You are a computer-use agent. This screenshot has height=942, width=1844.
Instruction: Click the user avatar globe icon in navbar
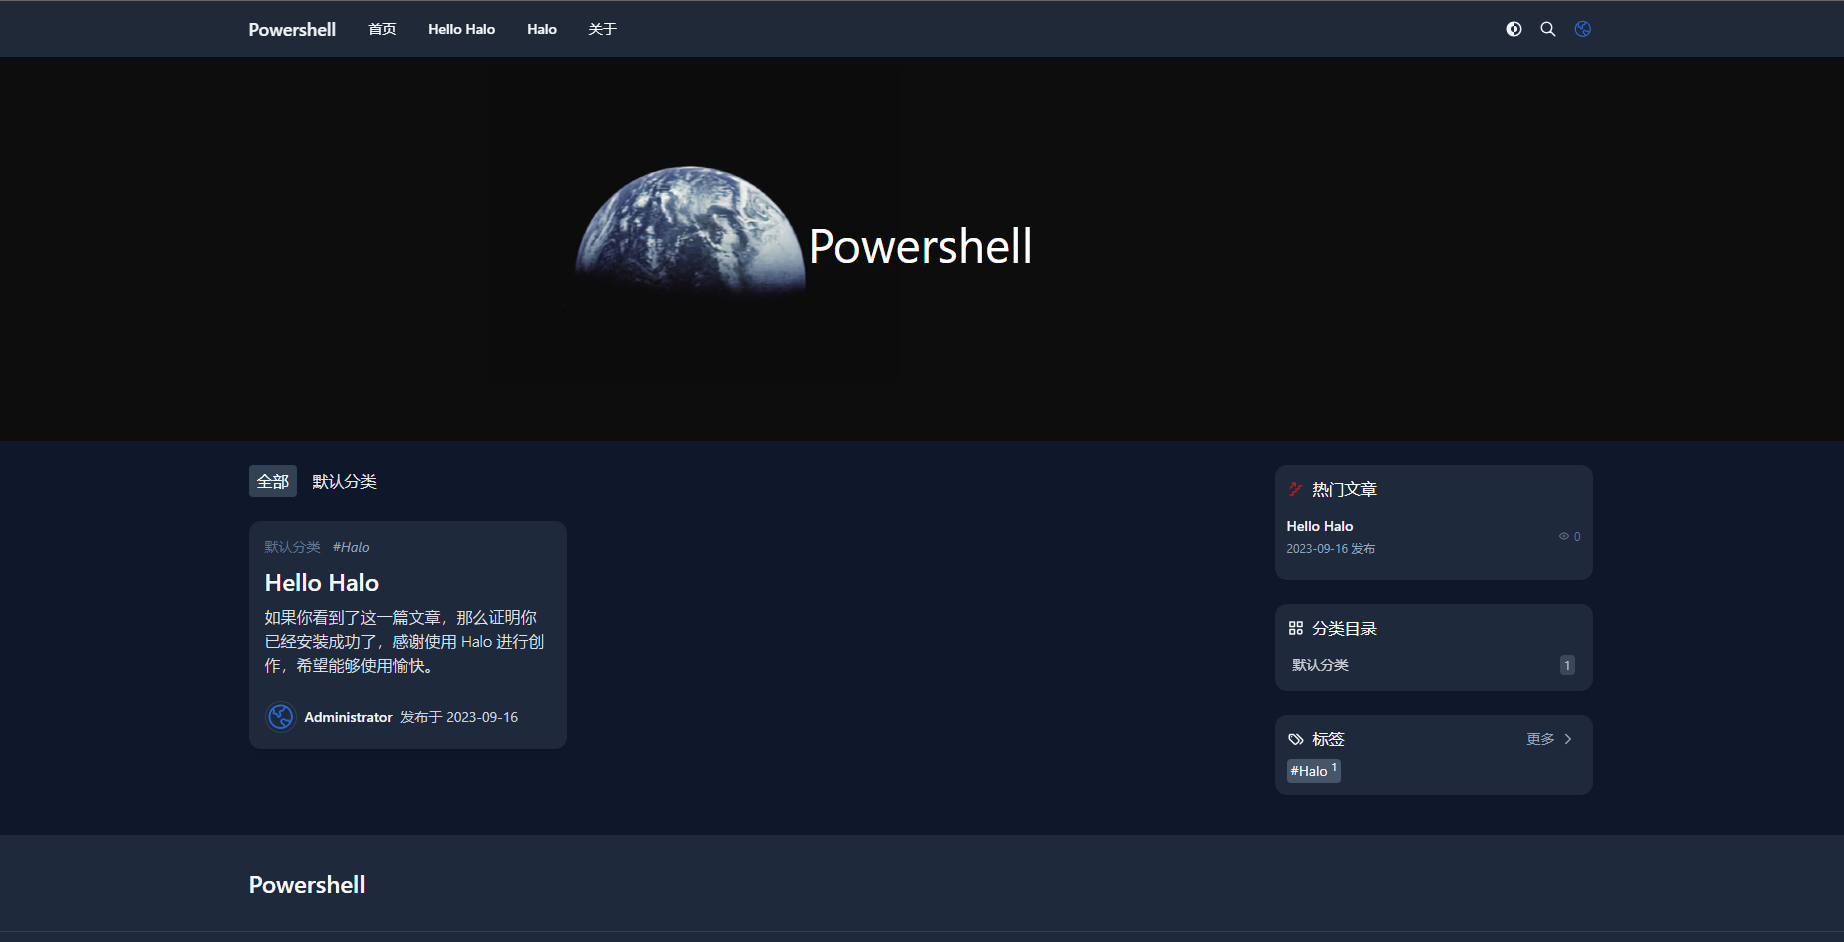[1583, 29]
